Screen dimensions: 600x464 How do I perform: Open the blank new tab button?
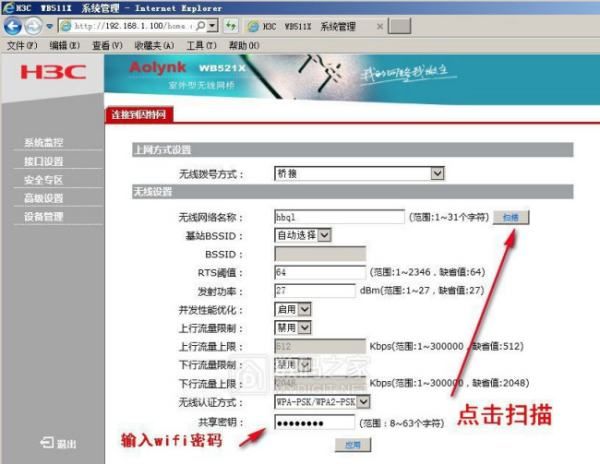(398, 25)
